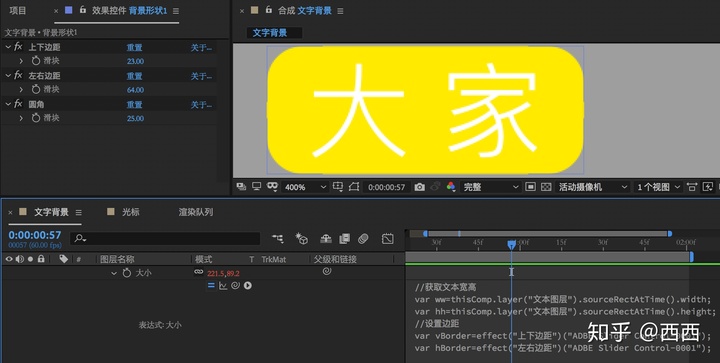This screenshot has height=363, width=720.
Task: Switch to the 项目 panel tab
Action: (18, 10)
